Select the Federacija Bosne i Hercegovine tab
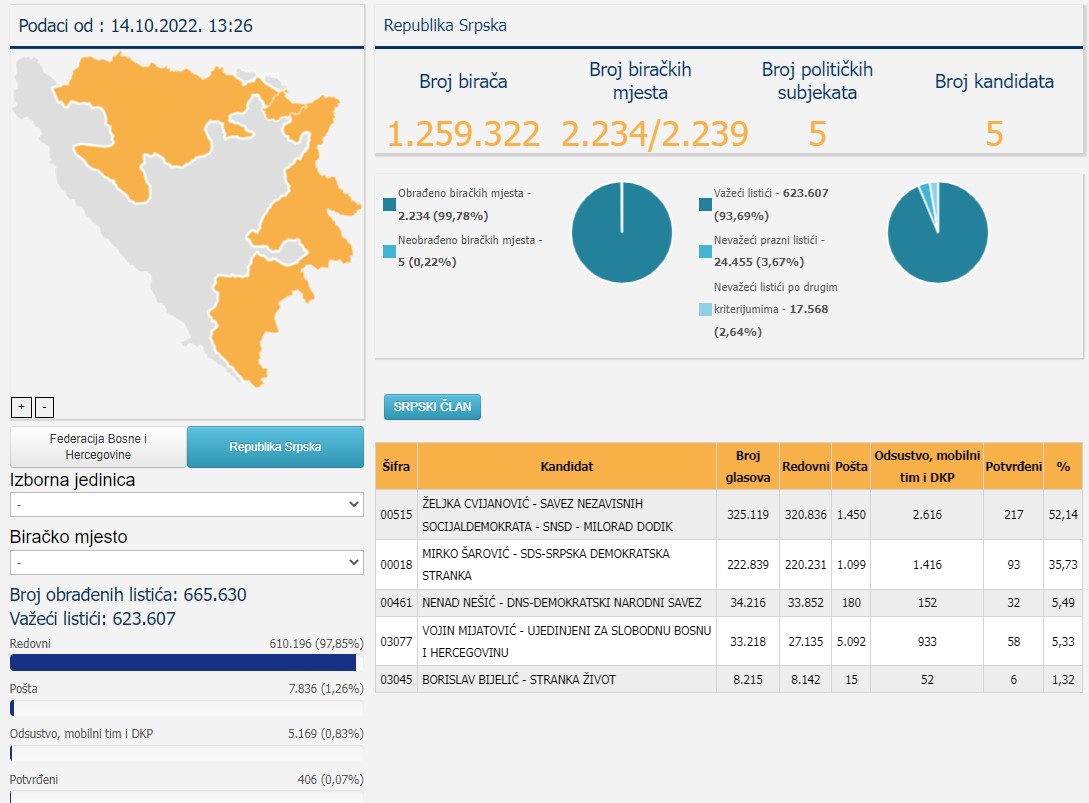This screenshot has height=803, width=1089. coord(98,447)
